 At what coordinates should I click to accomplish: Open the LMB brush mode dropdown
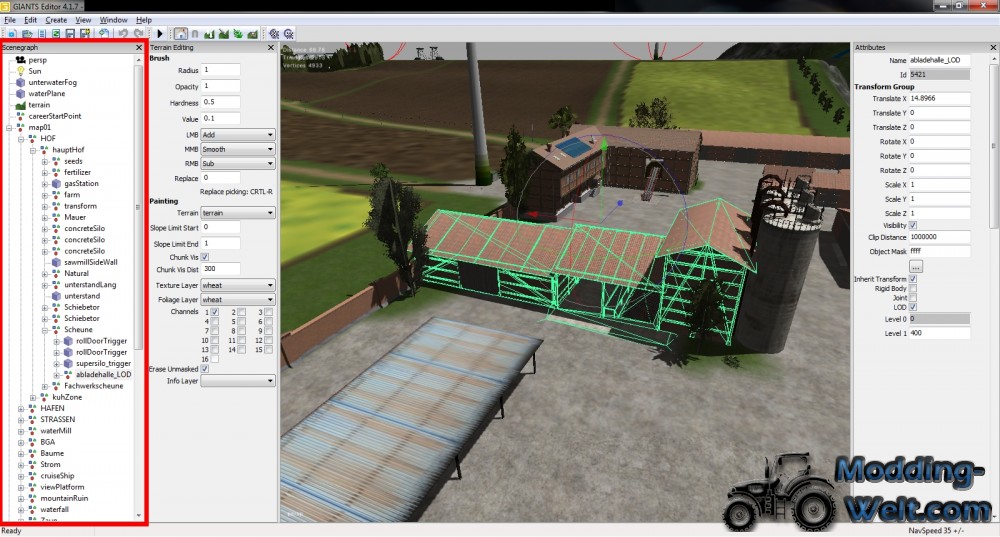(x=238, y=134)
